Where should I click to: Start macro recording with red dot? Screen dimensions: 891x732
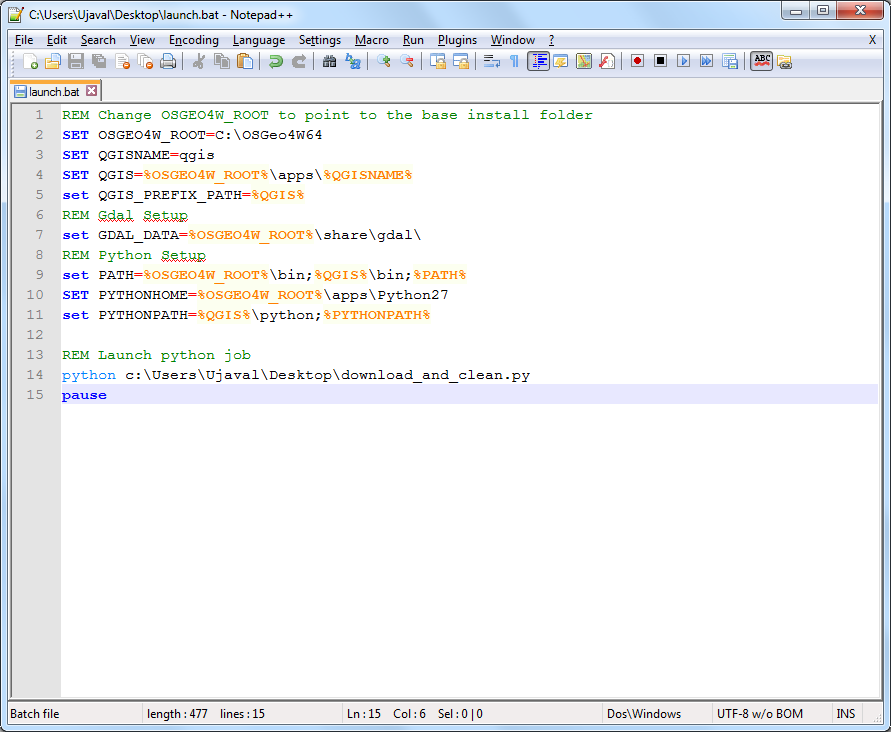pyautogui.click(x=637, y=61)
